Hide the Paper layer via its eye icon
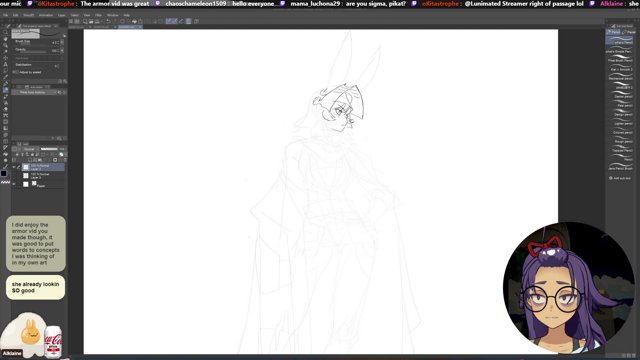Viewport: 640px width, 360px height. coord(14,184)
